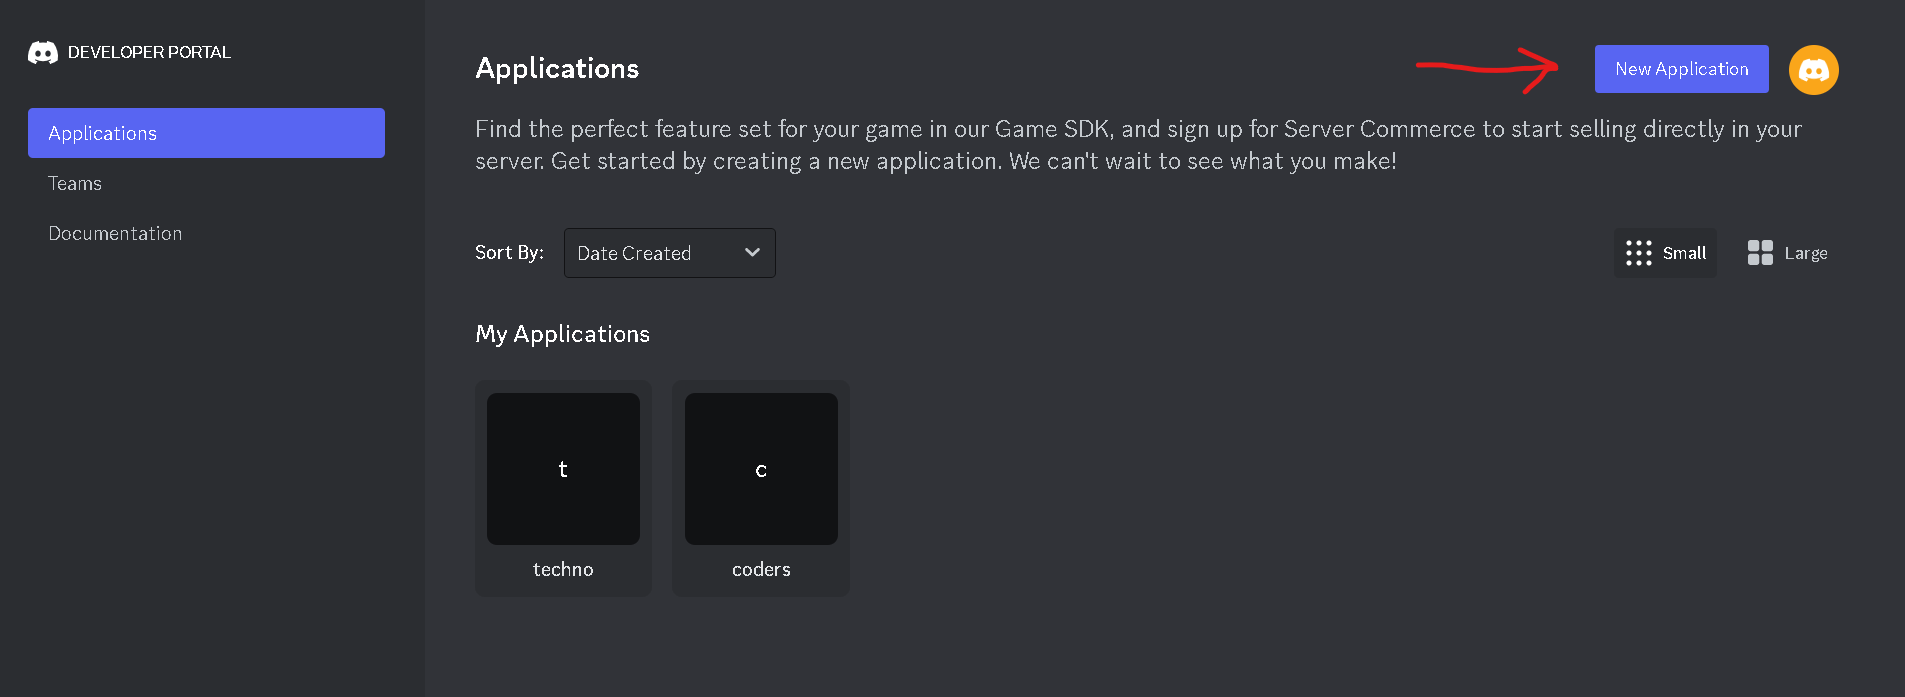Click the Discord logo in the top left

[41, 51]
